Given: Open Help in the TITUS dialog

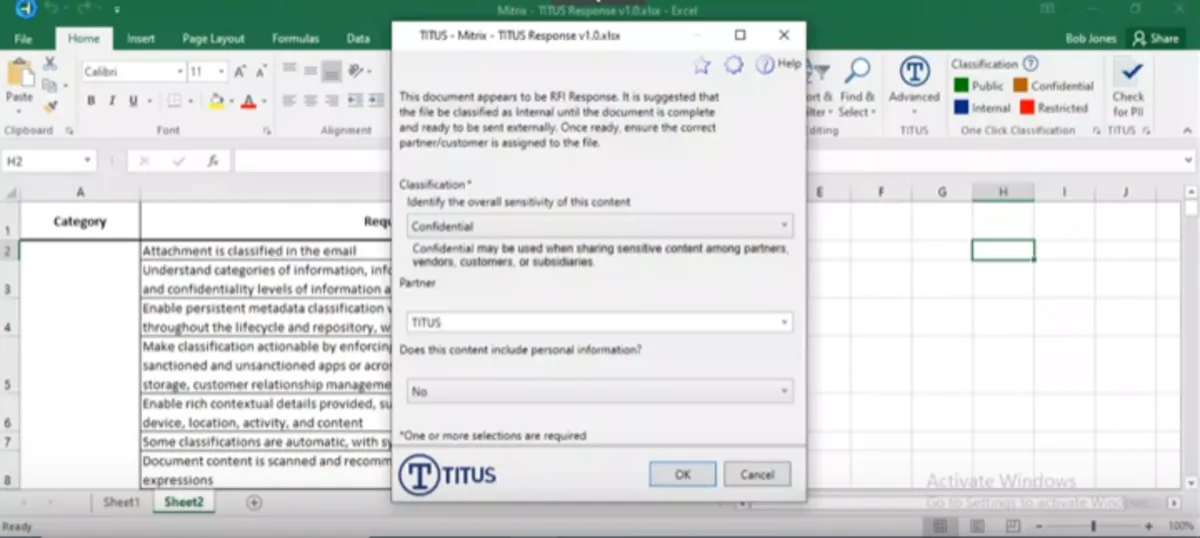Looking at the screenshot, I should coord(778,64).
